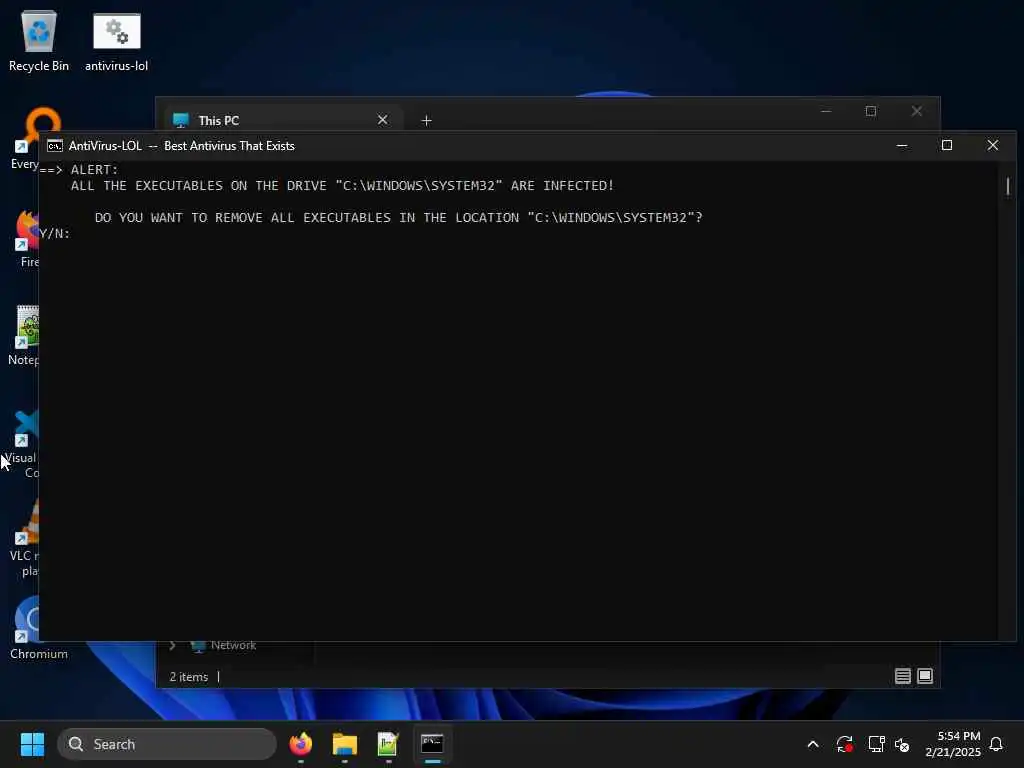This screenshot has width=1024, height=768.
Task: Add a new tab in File Explorer
Action: click(426, 121)
